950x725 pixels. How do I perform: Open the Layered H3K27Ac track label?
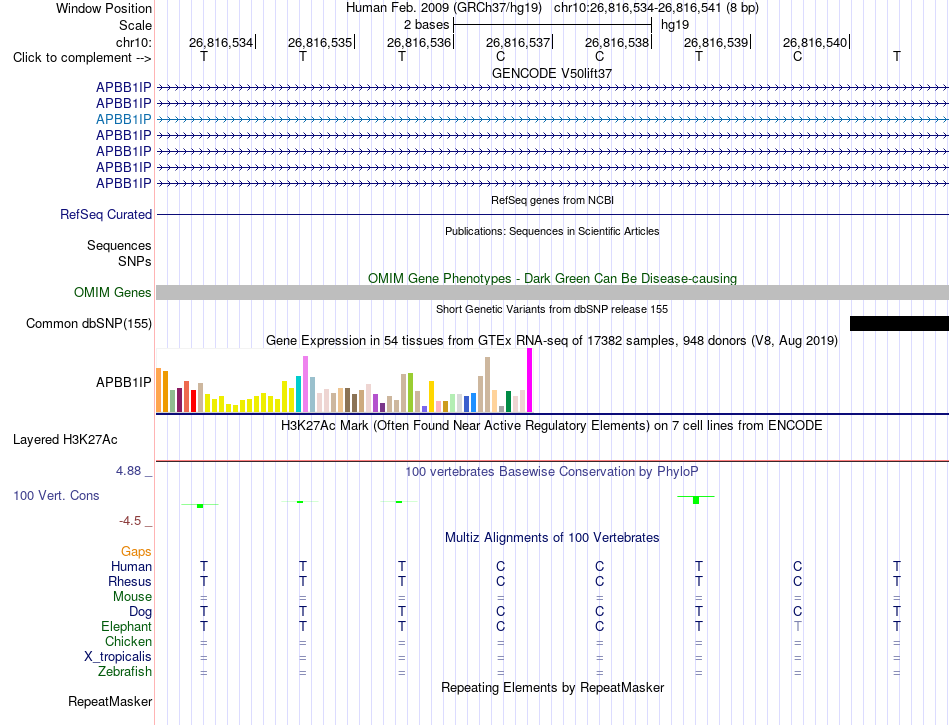click(65, 440)
